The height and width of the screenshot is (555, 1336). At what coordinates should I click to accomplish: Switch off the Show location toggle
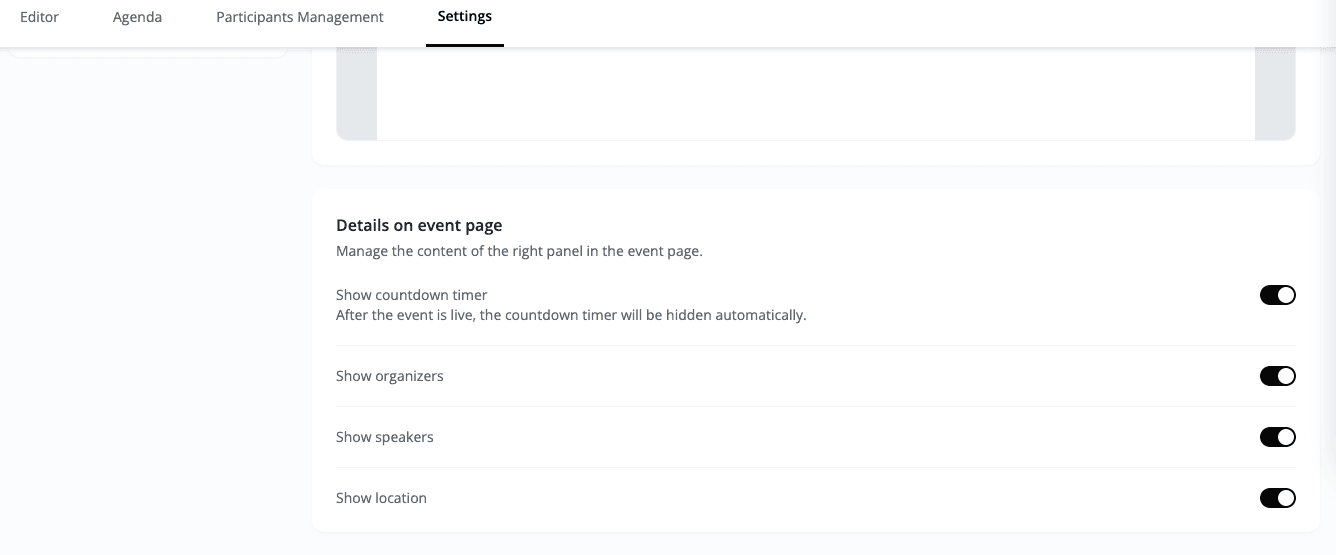1277,498
